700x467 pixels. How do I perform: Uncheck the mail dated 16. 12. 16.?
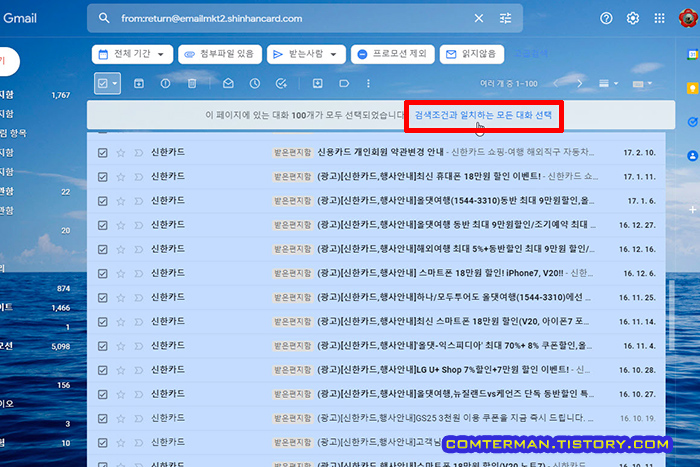coord(103,249)
